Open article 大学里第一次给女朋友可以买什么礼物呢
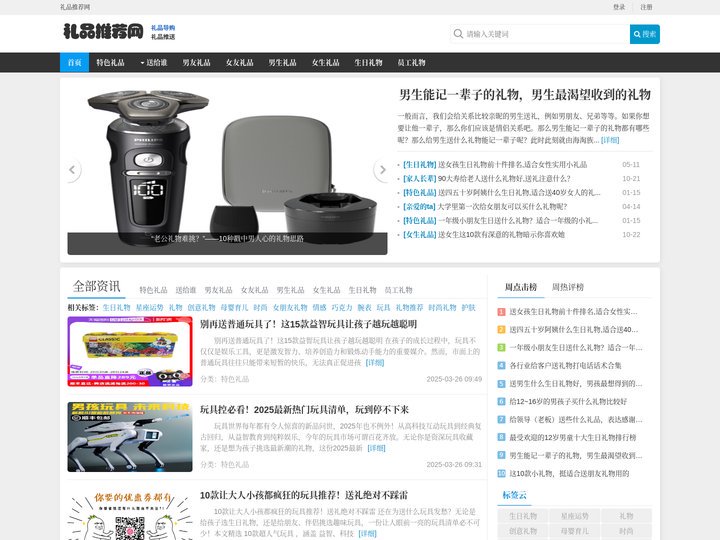The height and width of the screenshot is (540, 720). [502, 207]
